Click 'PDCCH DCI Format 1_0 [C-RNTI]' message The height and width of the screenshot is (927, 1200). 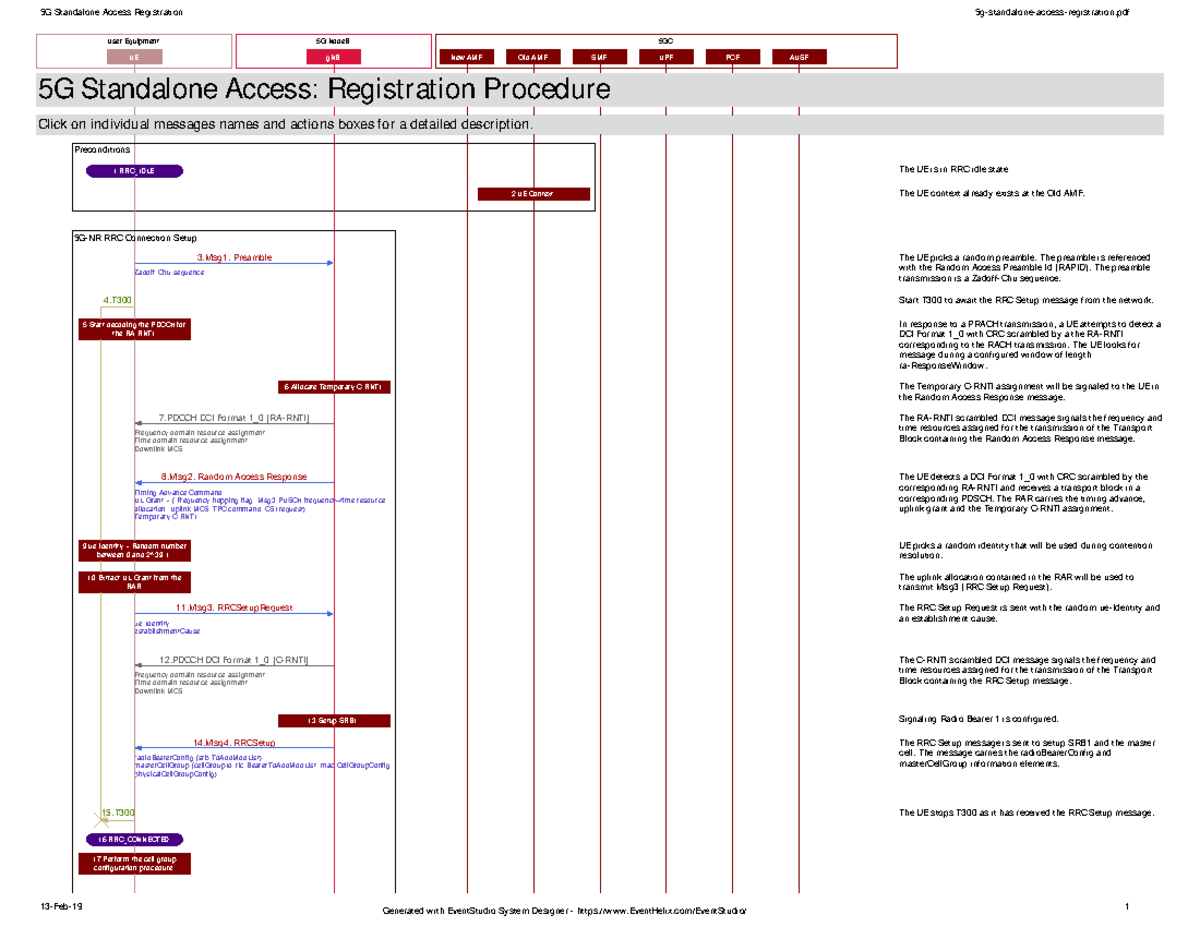(x=234, y=660)
